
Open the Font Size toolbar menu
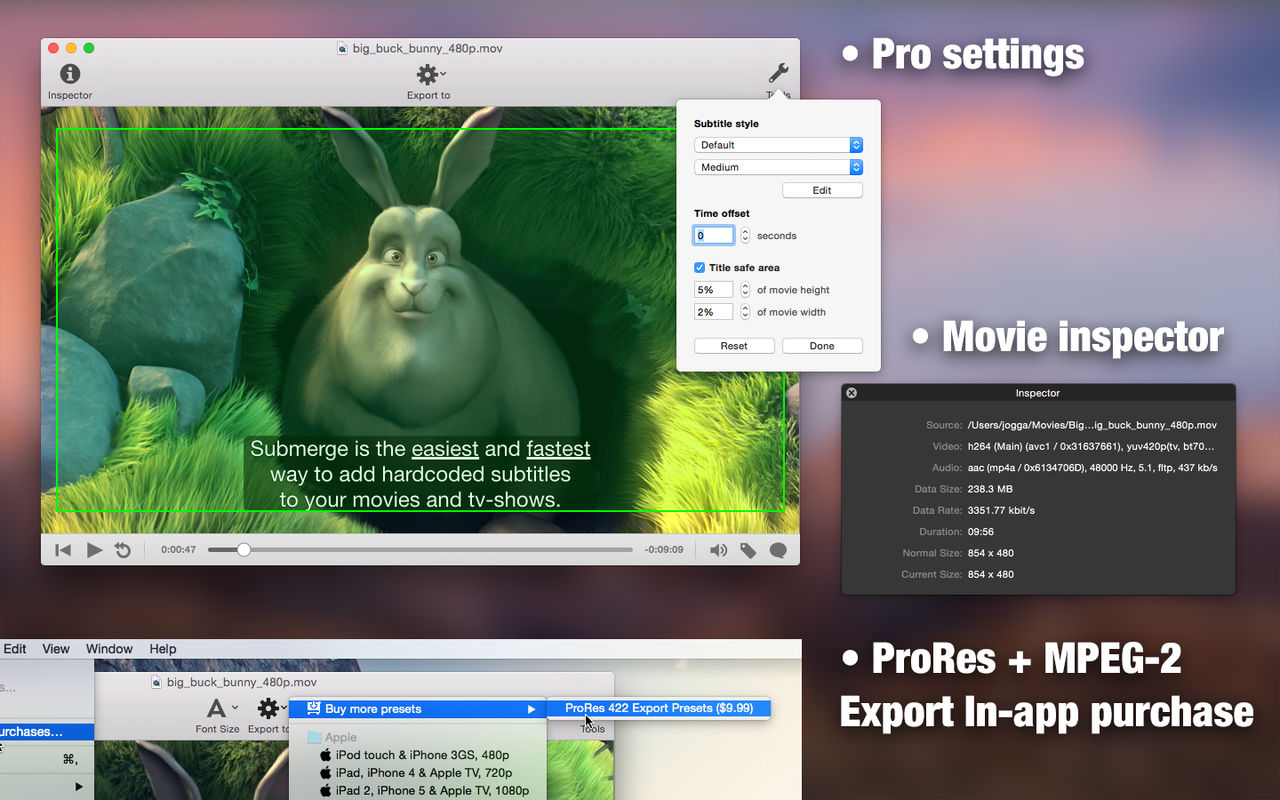217,715
